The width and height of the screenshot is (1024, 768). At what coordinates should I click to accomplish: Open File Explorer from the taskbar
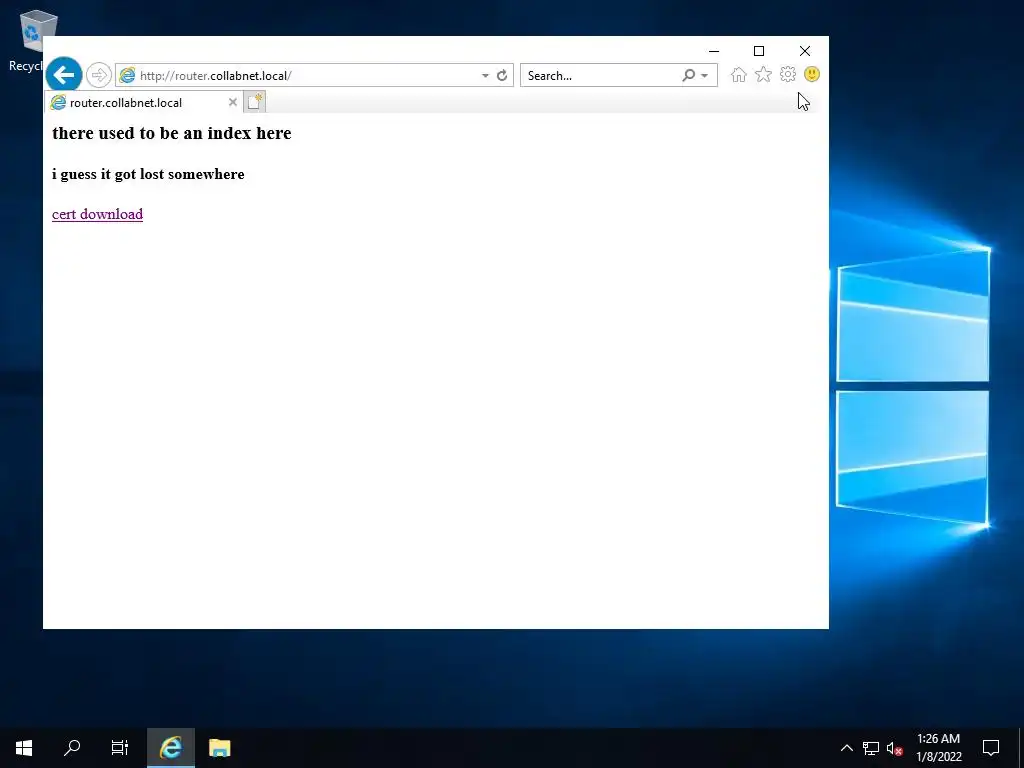[x=219, y=748]
